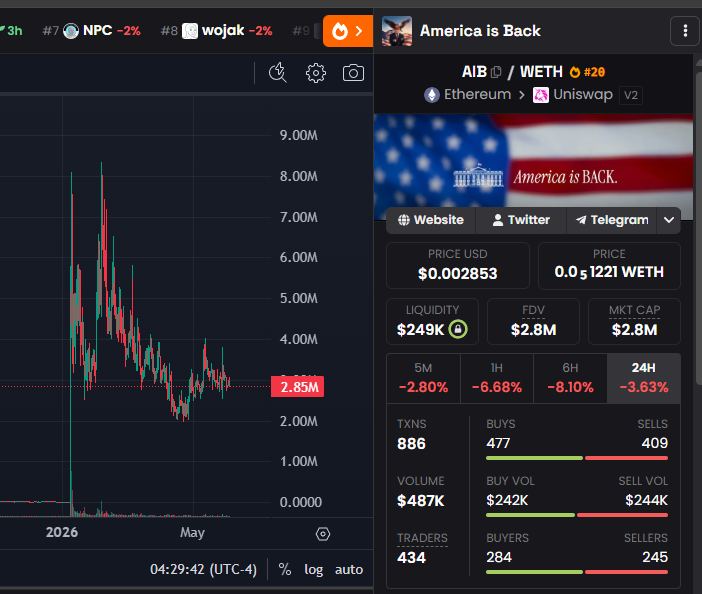Open timezone target icon below price axis

(x=323, y=534)
